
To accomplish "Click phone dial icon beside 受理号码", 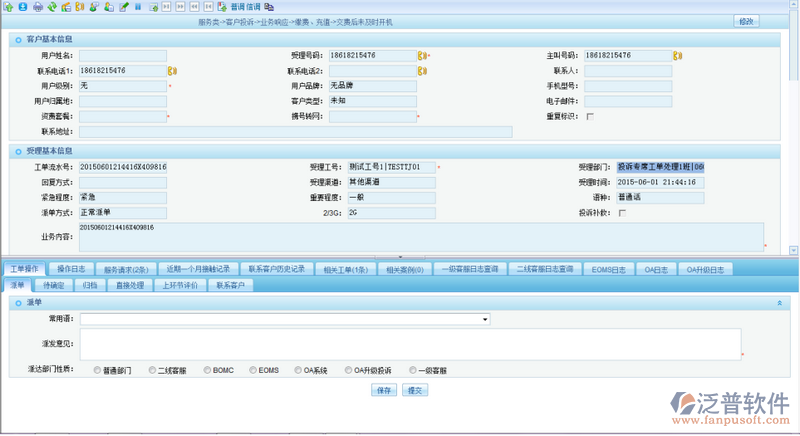I will (422, 56).
